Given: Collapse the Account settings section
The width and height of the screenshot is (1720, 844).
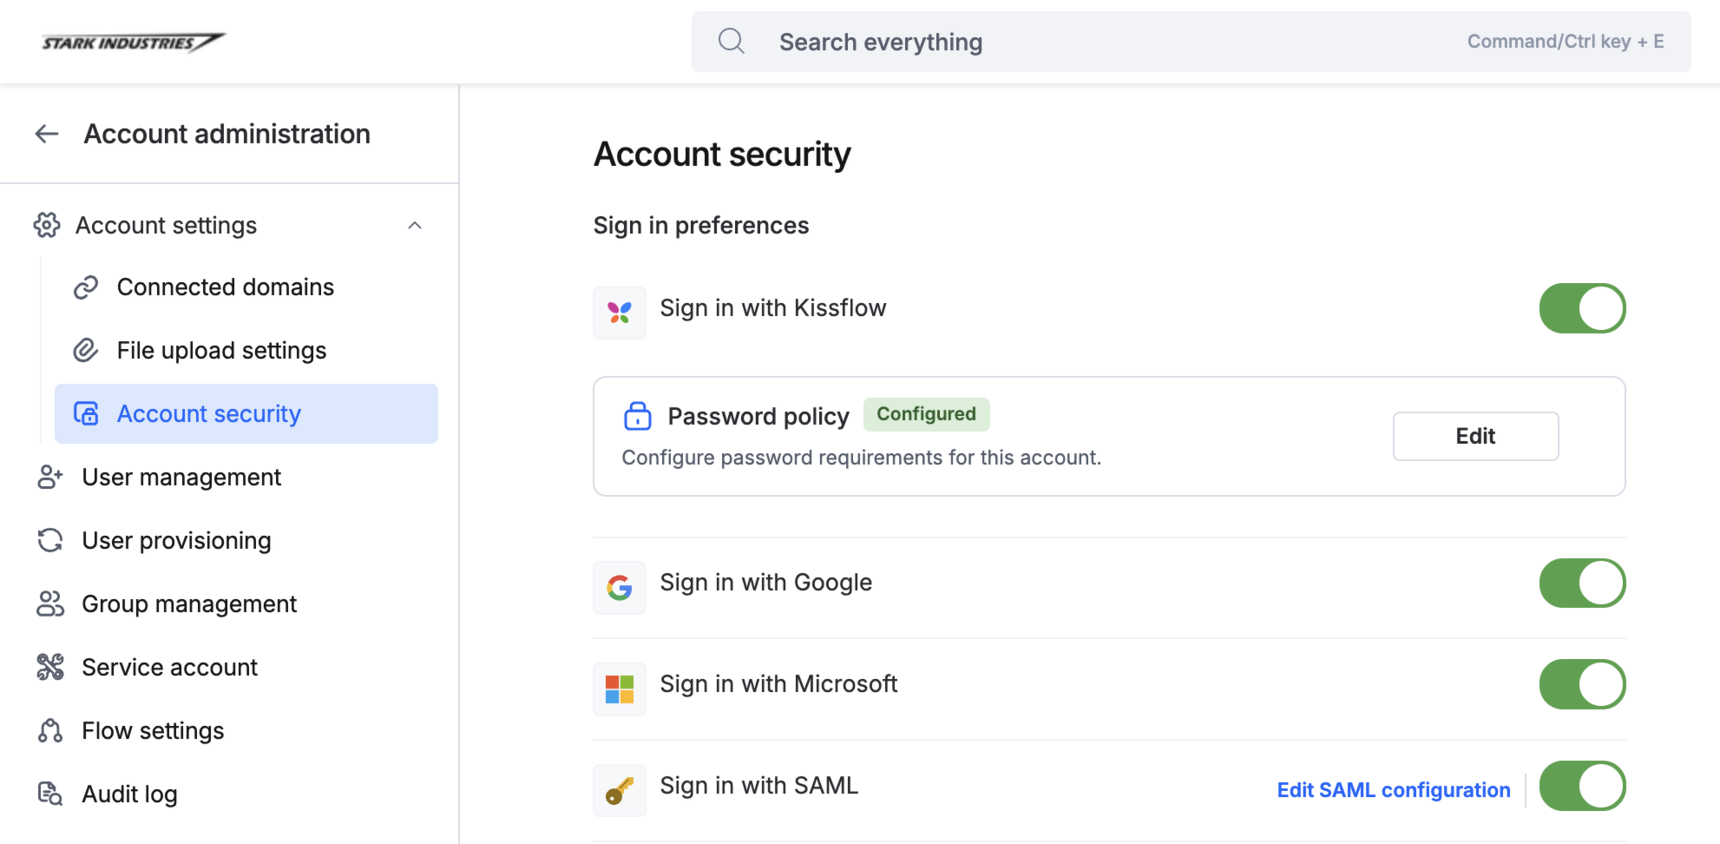Looking at the screenshot, I should click(415, 226).
